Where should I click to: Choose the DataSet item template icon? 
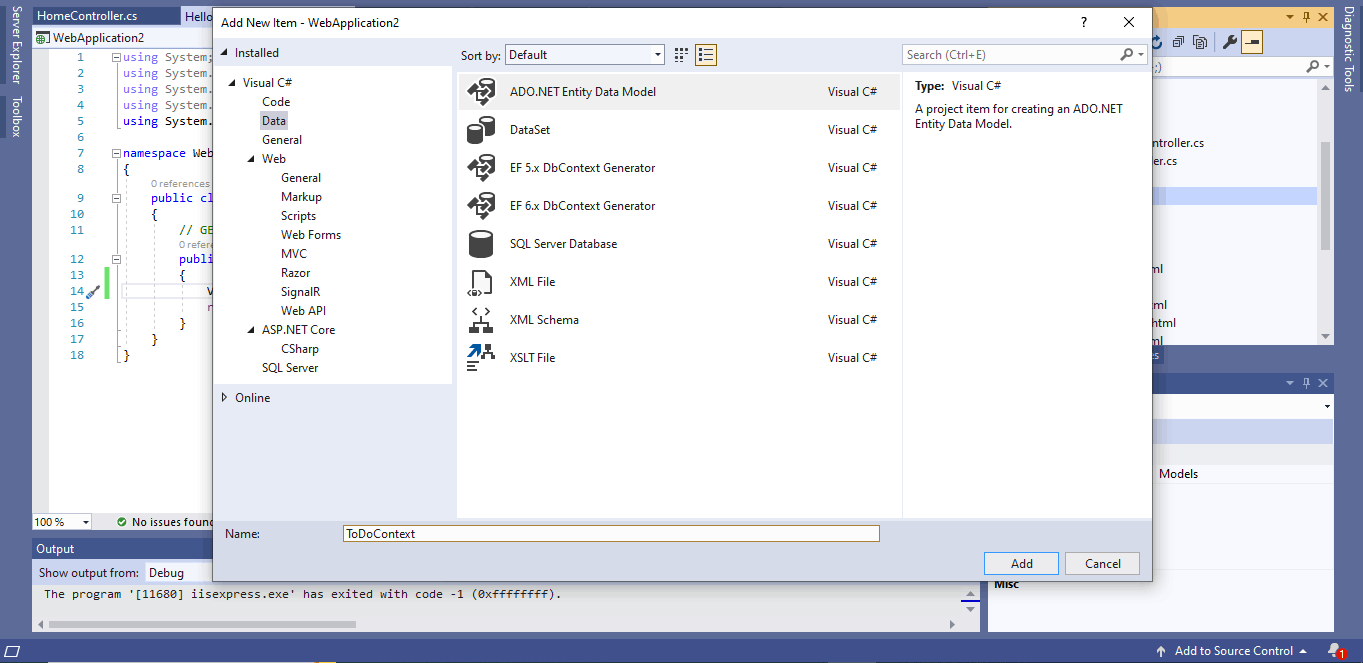click(481, 130)
